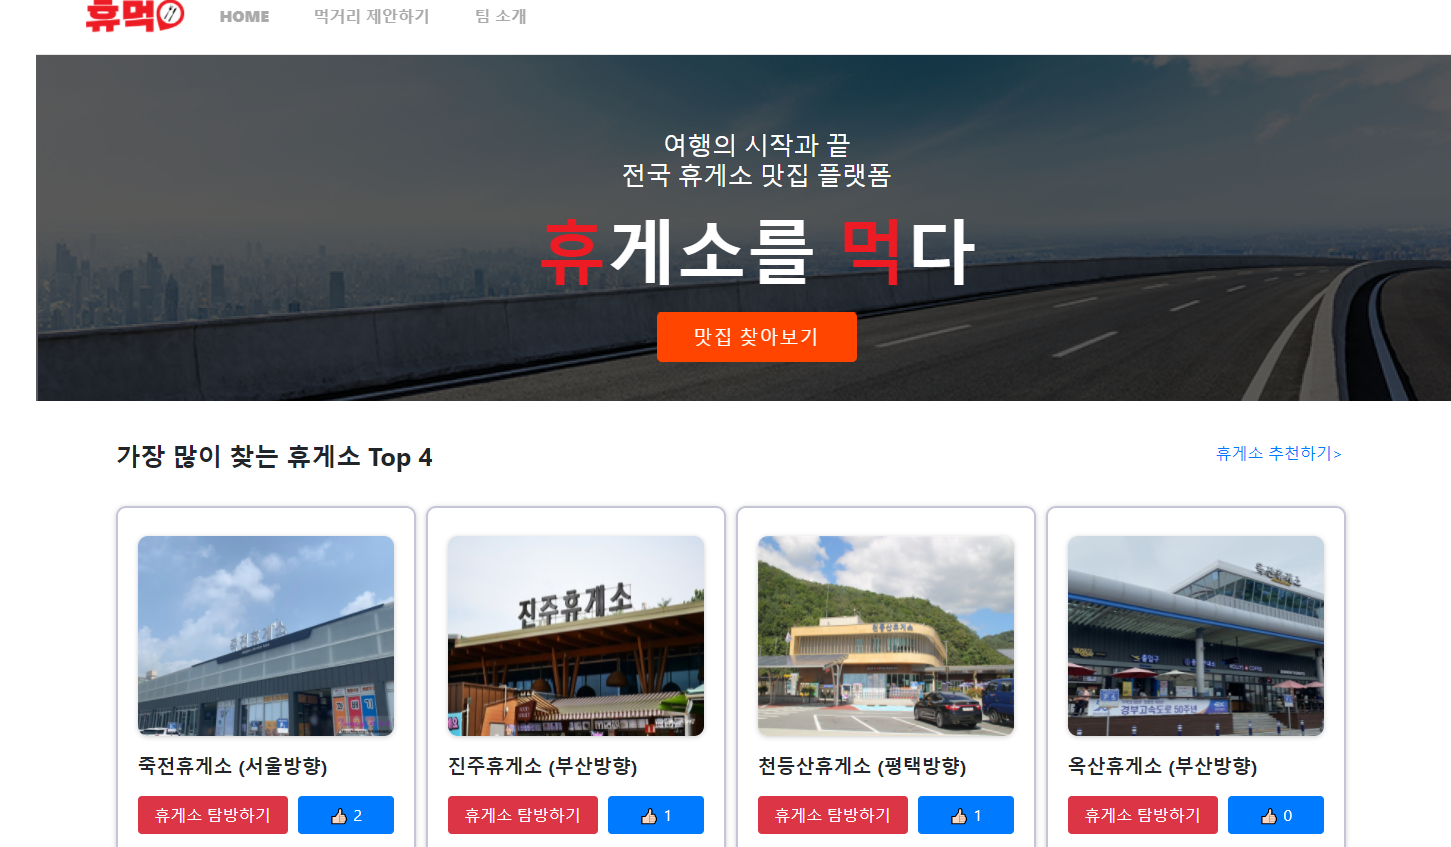Image resolution: width=1451 pixels, height=847 pixels.
Task: Open the 팀 소개 menu item
Action: (x=500, y=16)
